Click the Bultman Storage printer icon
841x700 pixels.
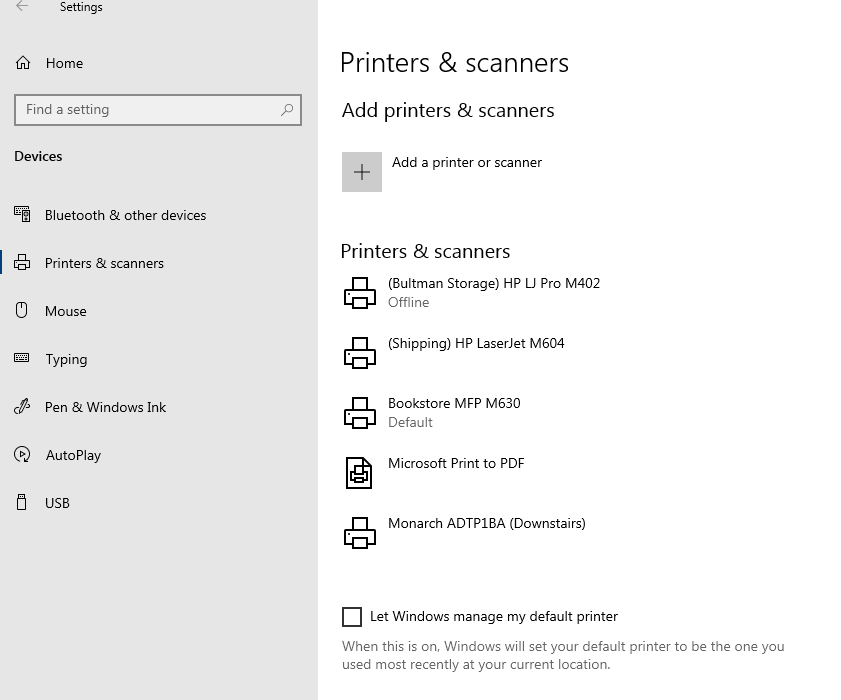point(360,293)
